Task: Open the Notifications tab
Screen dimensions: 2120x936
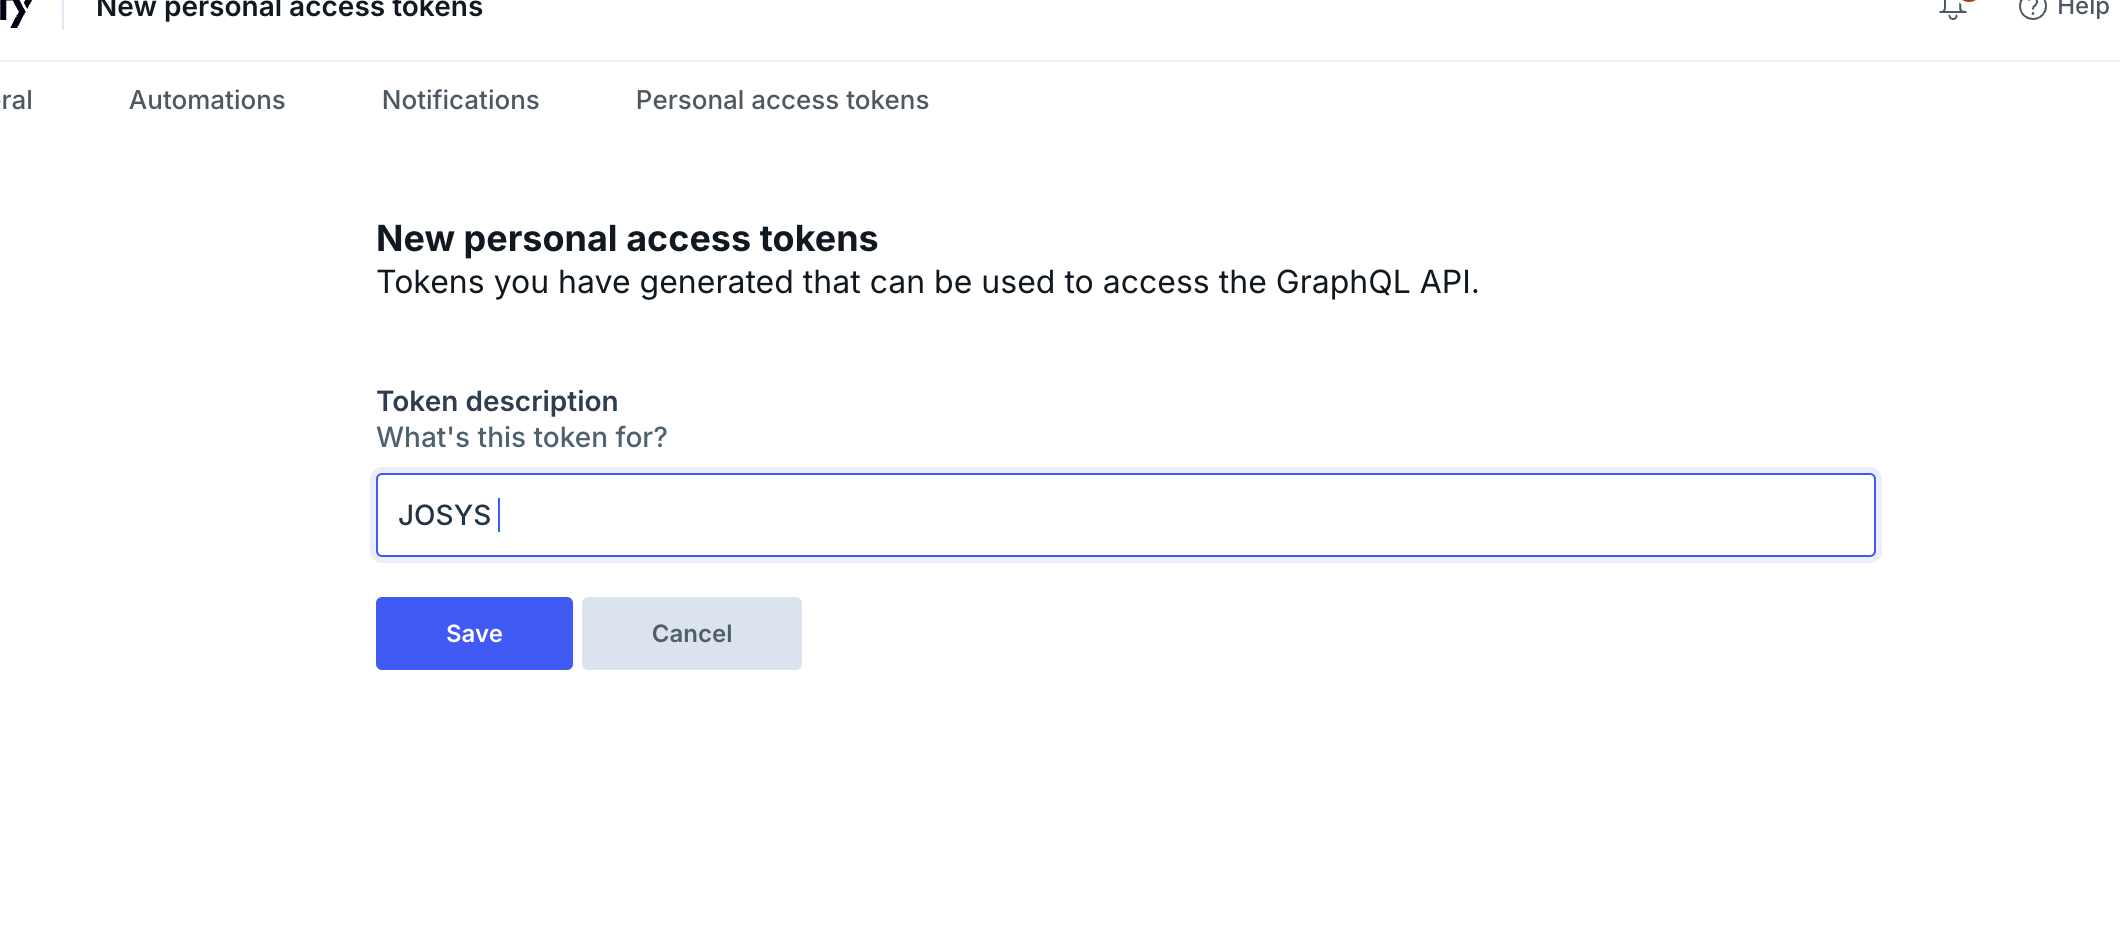Action: (460, 100)
